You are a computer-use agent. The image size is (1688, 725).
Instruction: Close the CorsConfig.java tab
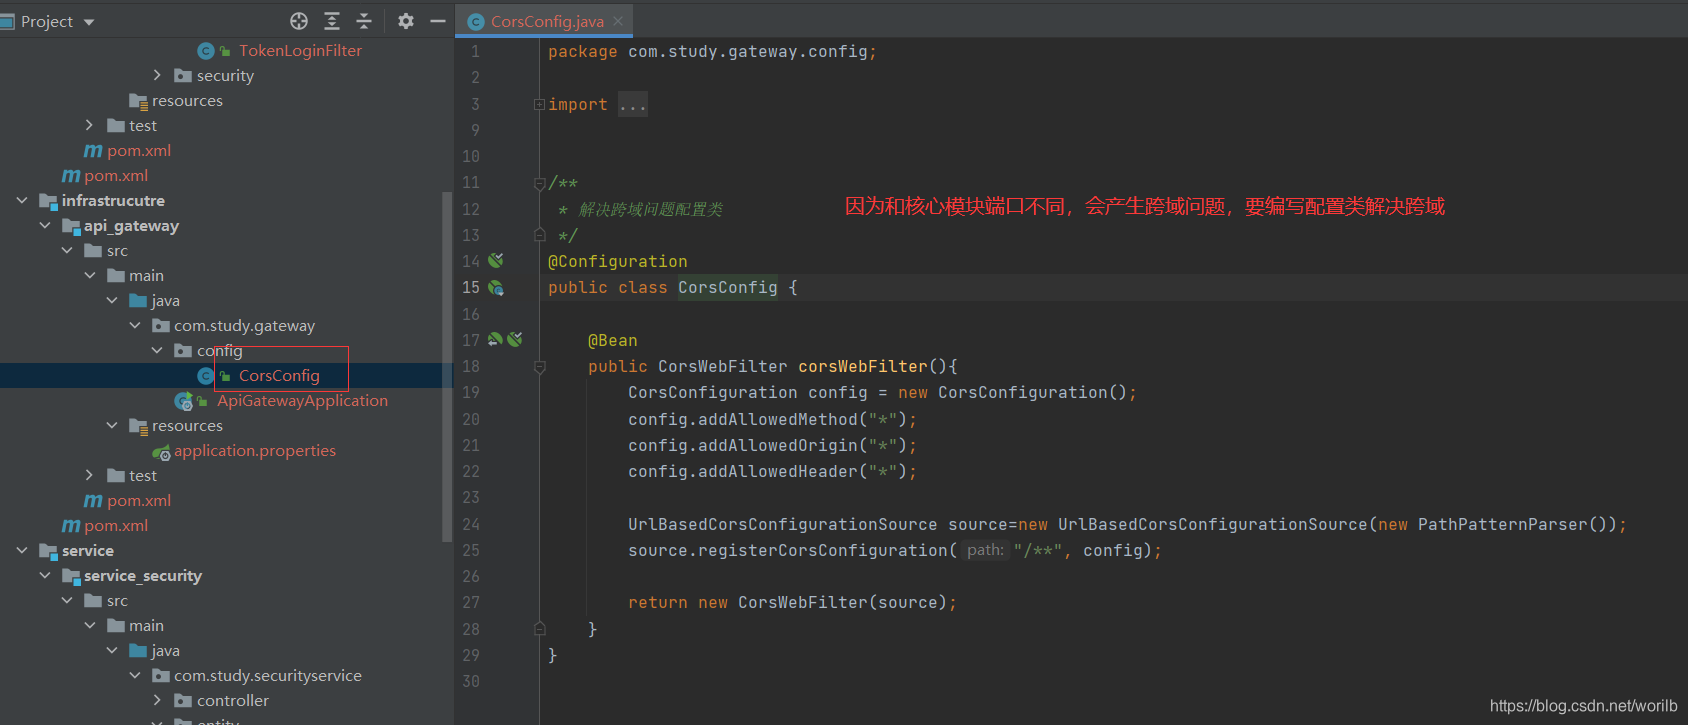coord(618,21)
